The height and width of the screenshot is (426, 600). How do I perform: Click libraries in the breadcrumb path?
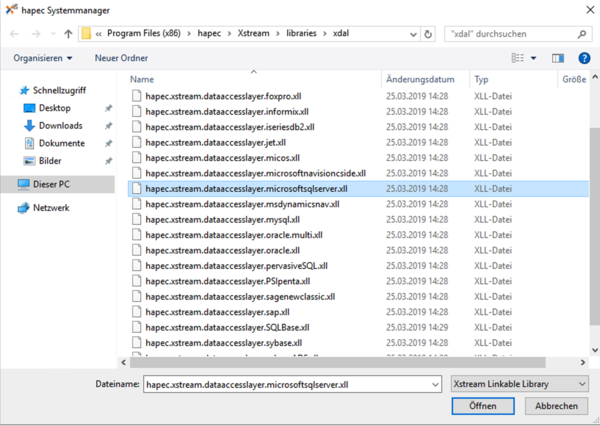click(301, 33)
